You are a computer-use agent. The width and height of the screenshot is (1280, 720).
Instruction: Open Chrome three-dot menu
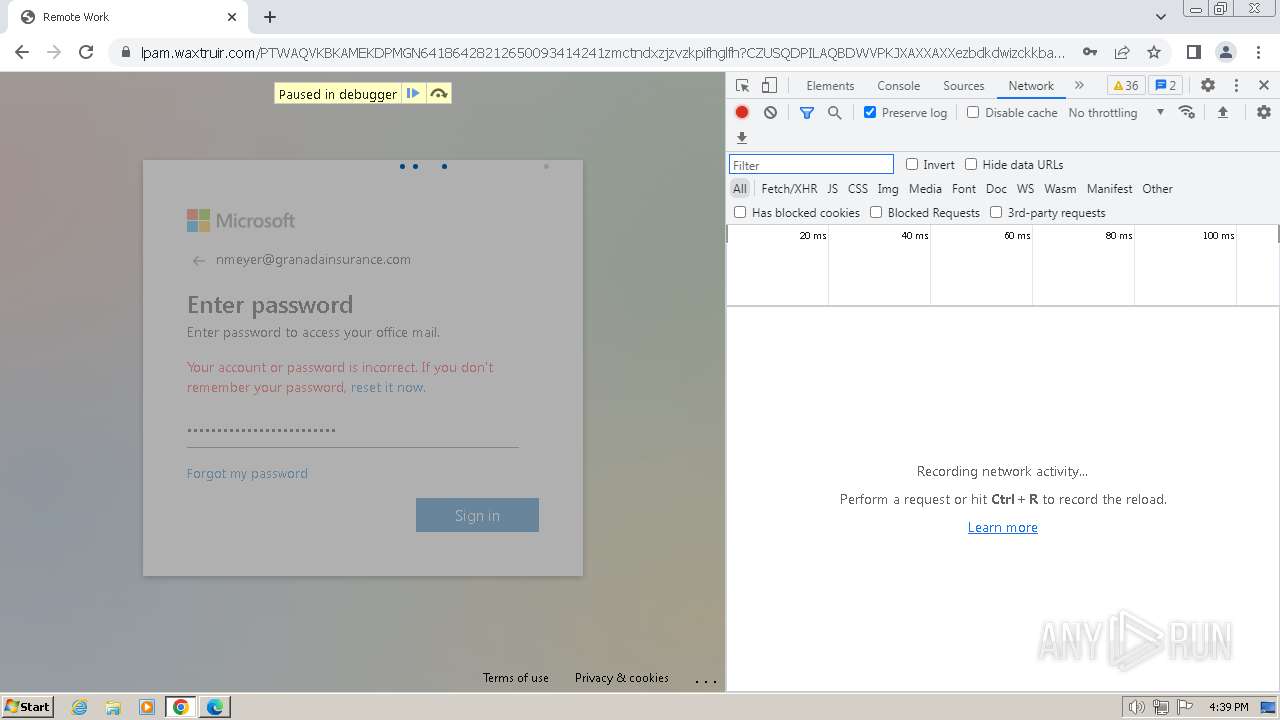point(1258,52)
